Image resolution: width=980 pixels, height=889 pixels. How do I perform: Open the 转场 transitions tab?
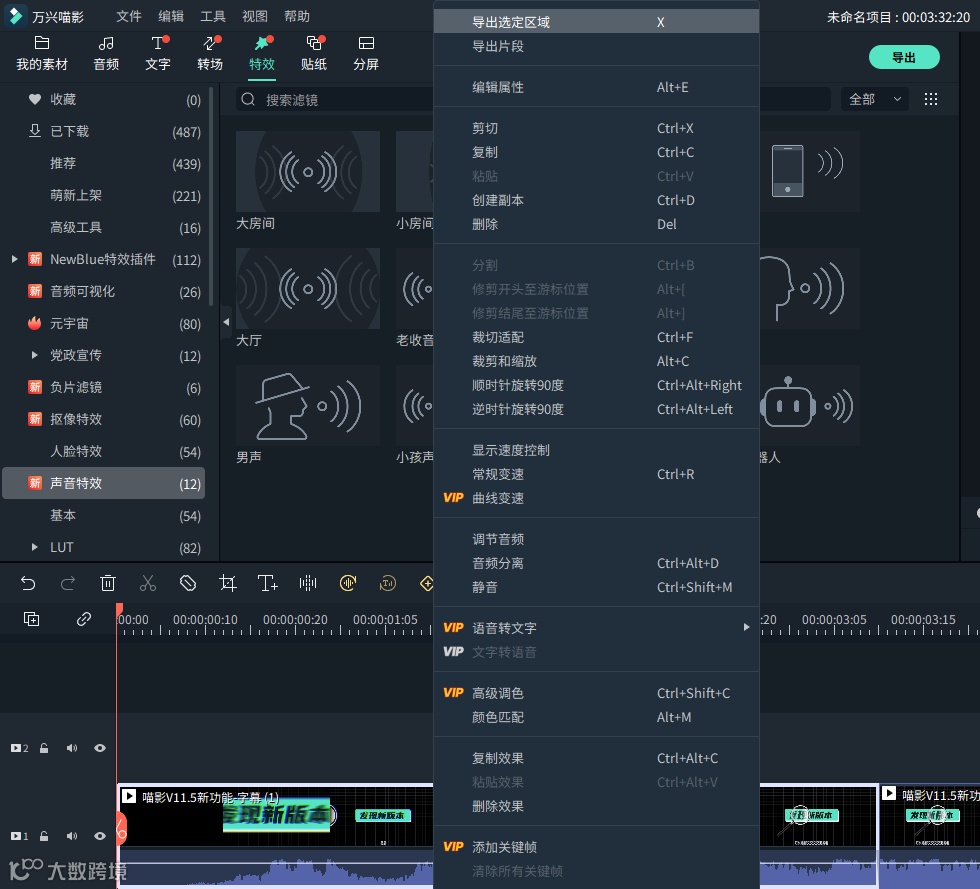[210, 53]
